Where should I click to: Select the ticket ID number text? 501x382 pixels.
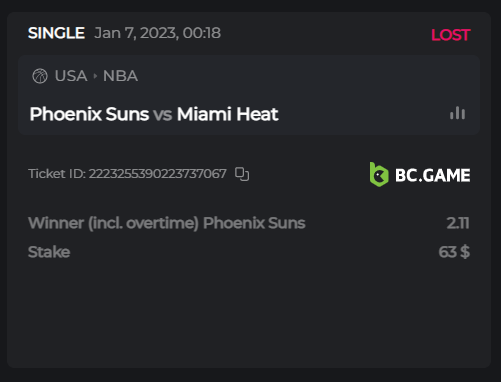(x=158, y=174)
